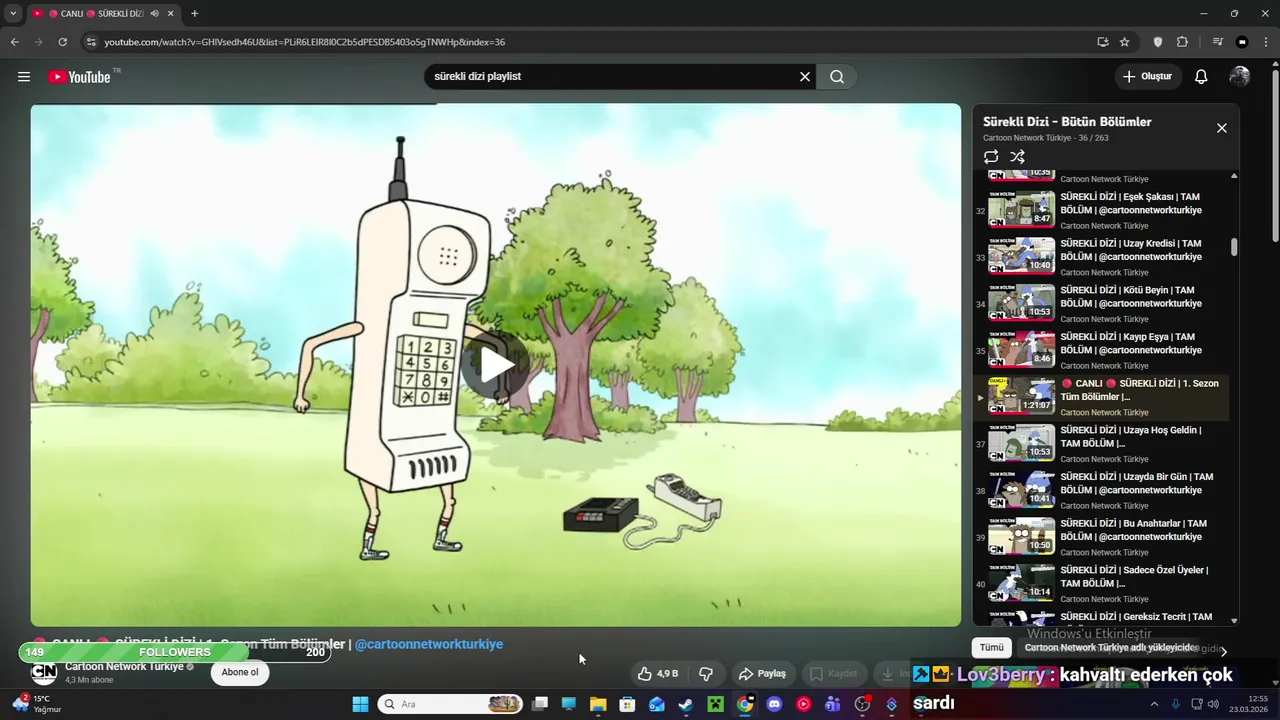This screenshot has width=1280, height=720.
Task: Mute the tab via speaker icon
Action: pos(154,14)
